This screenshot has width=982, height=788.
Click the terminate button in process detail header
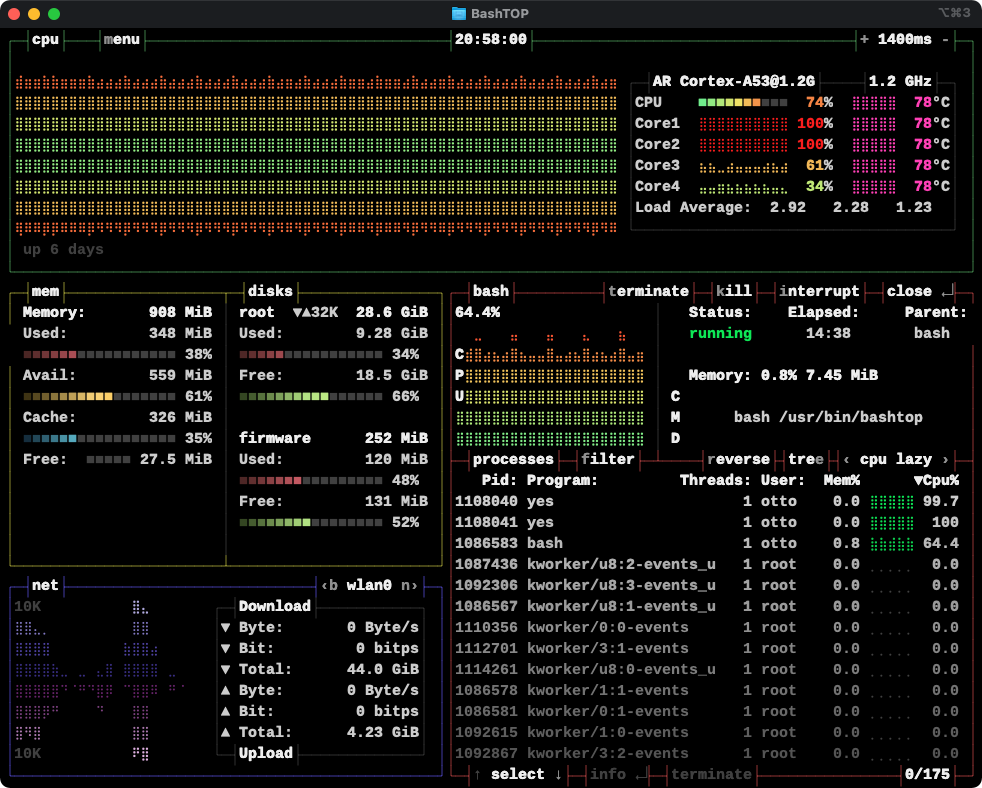coord(648,291)
